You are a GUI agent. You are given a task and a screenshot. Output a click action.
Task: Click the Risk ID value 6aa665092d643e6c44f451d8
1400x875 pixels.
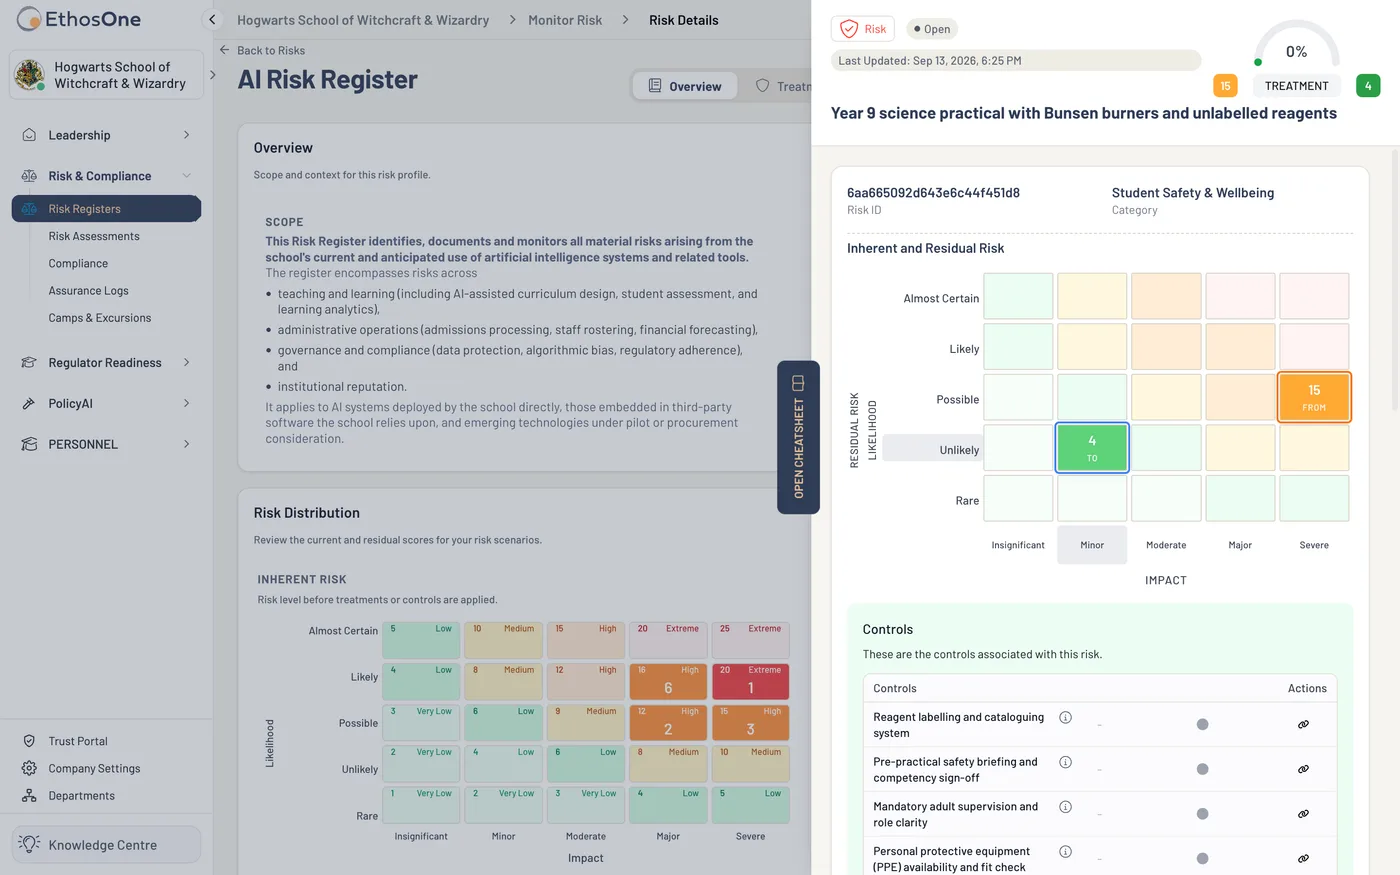pyautogui.click(x=933, y=193)
